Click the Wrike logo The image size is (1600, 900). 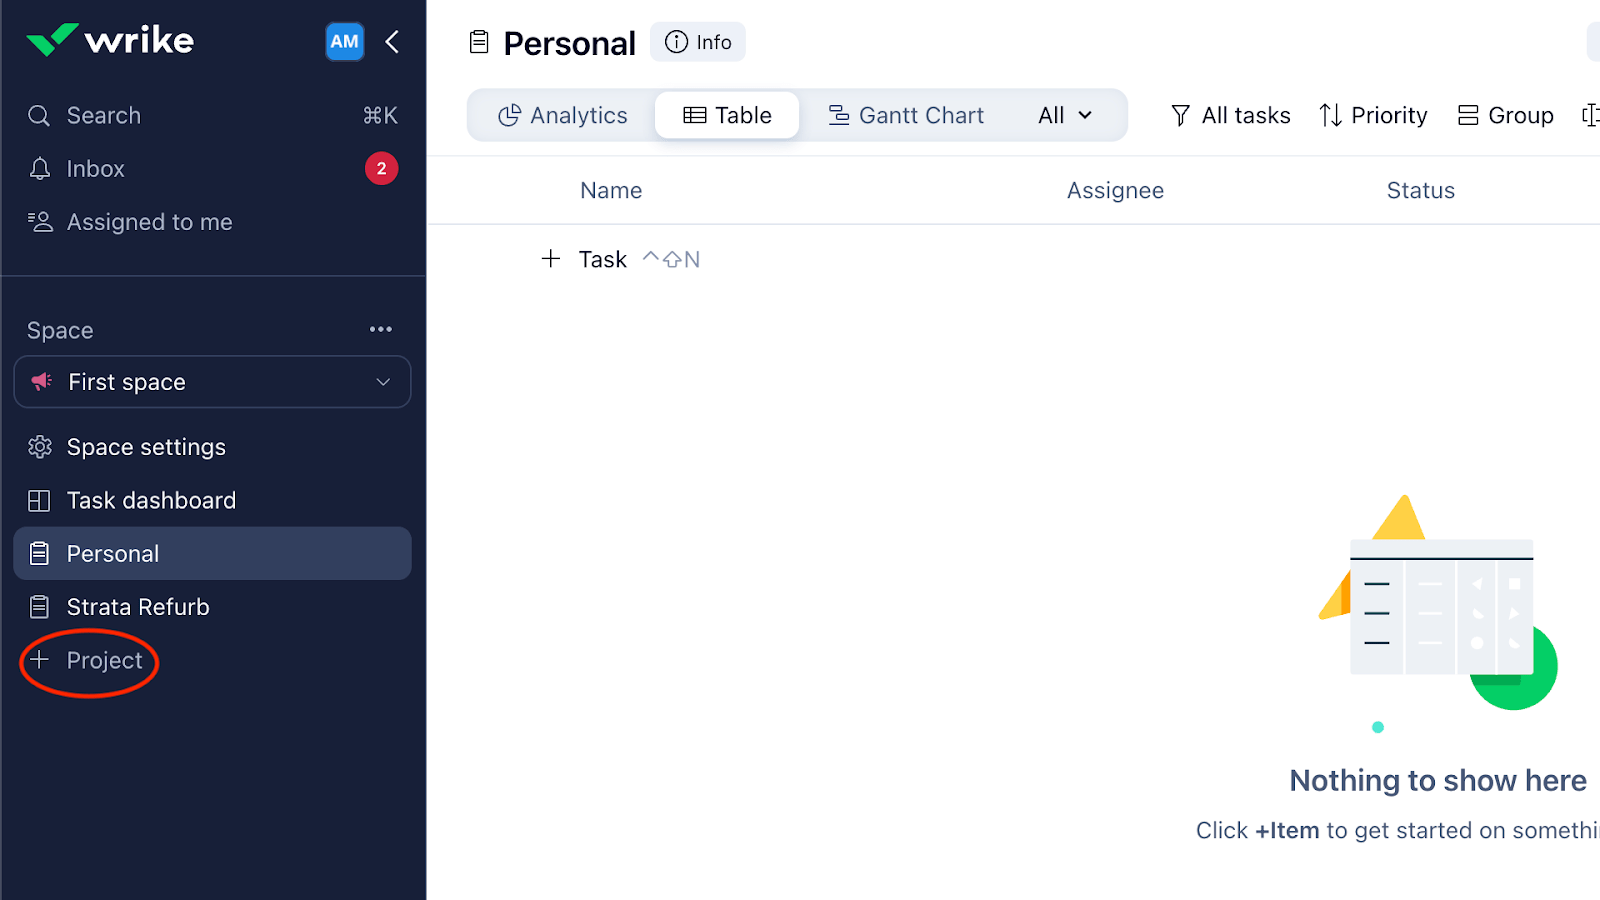(110, 40)
